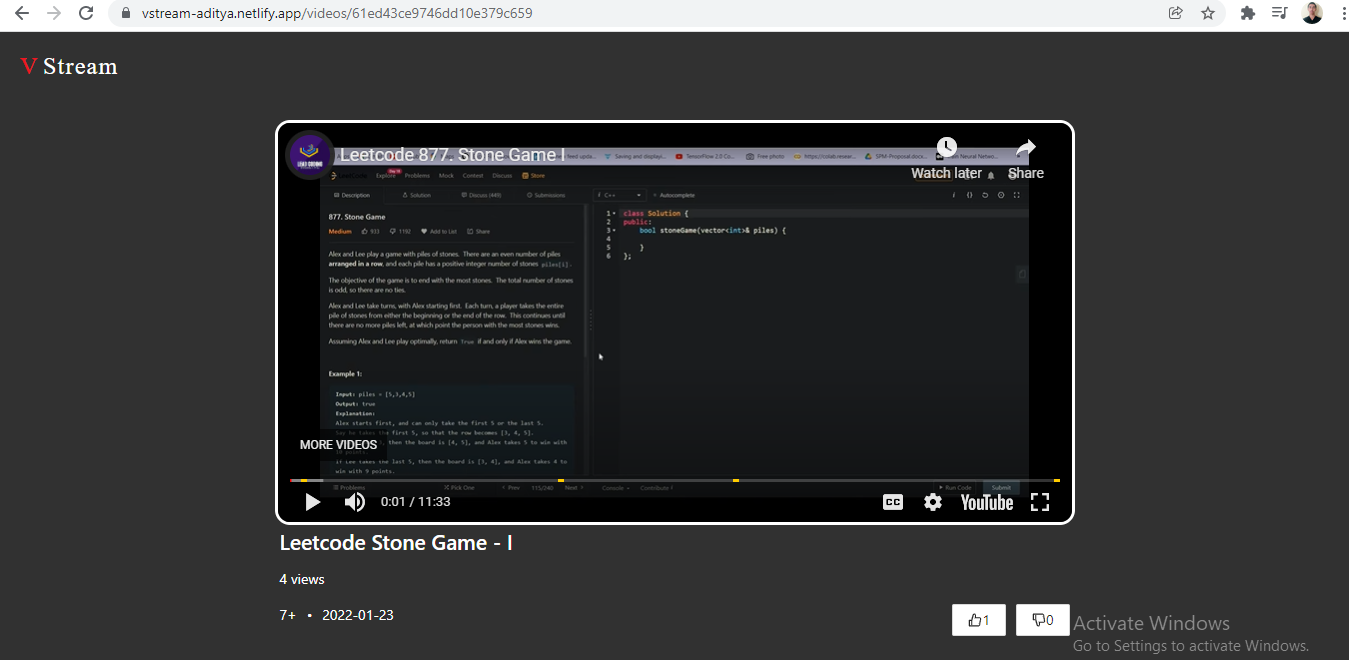
Task: Select the URL in the address bar
Action: (337, 14)
